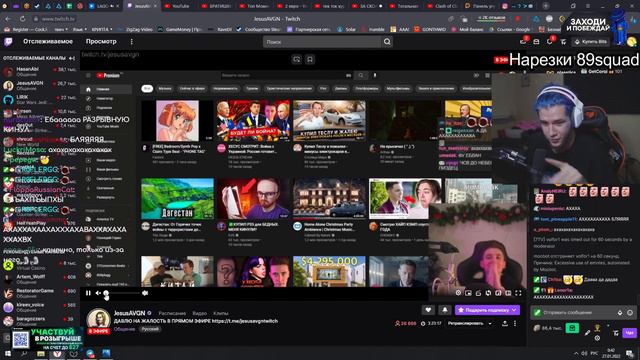
Task: Open Windows Start menu button
Action: pyautogui.click(x=8, y=353)
